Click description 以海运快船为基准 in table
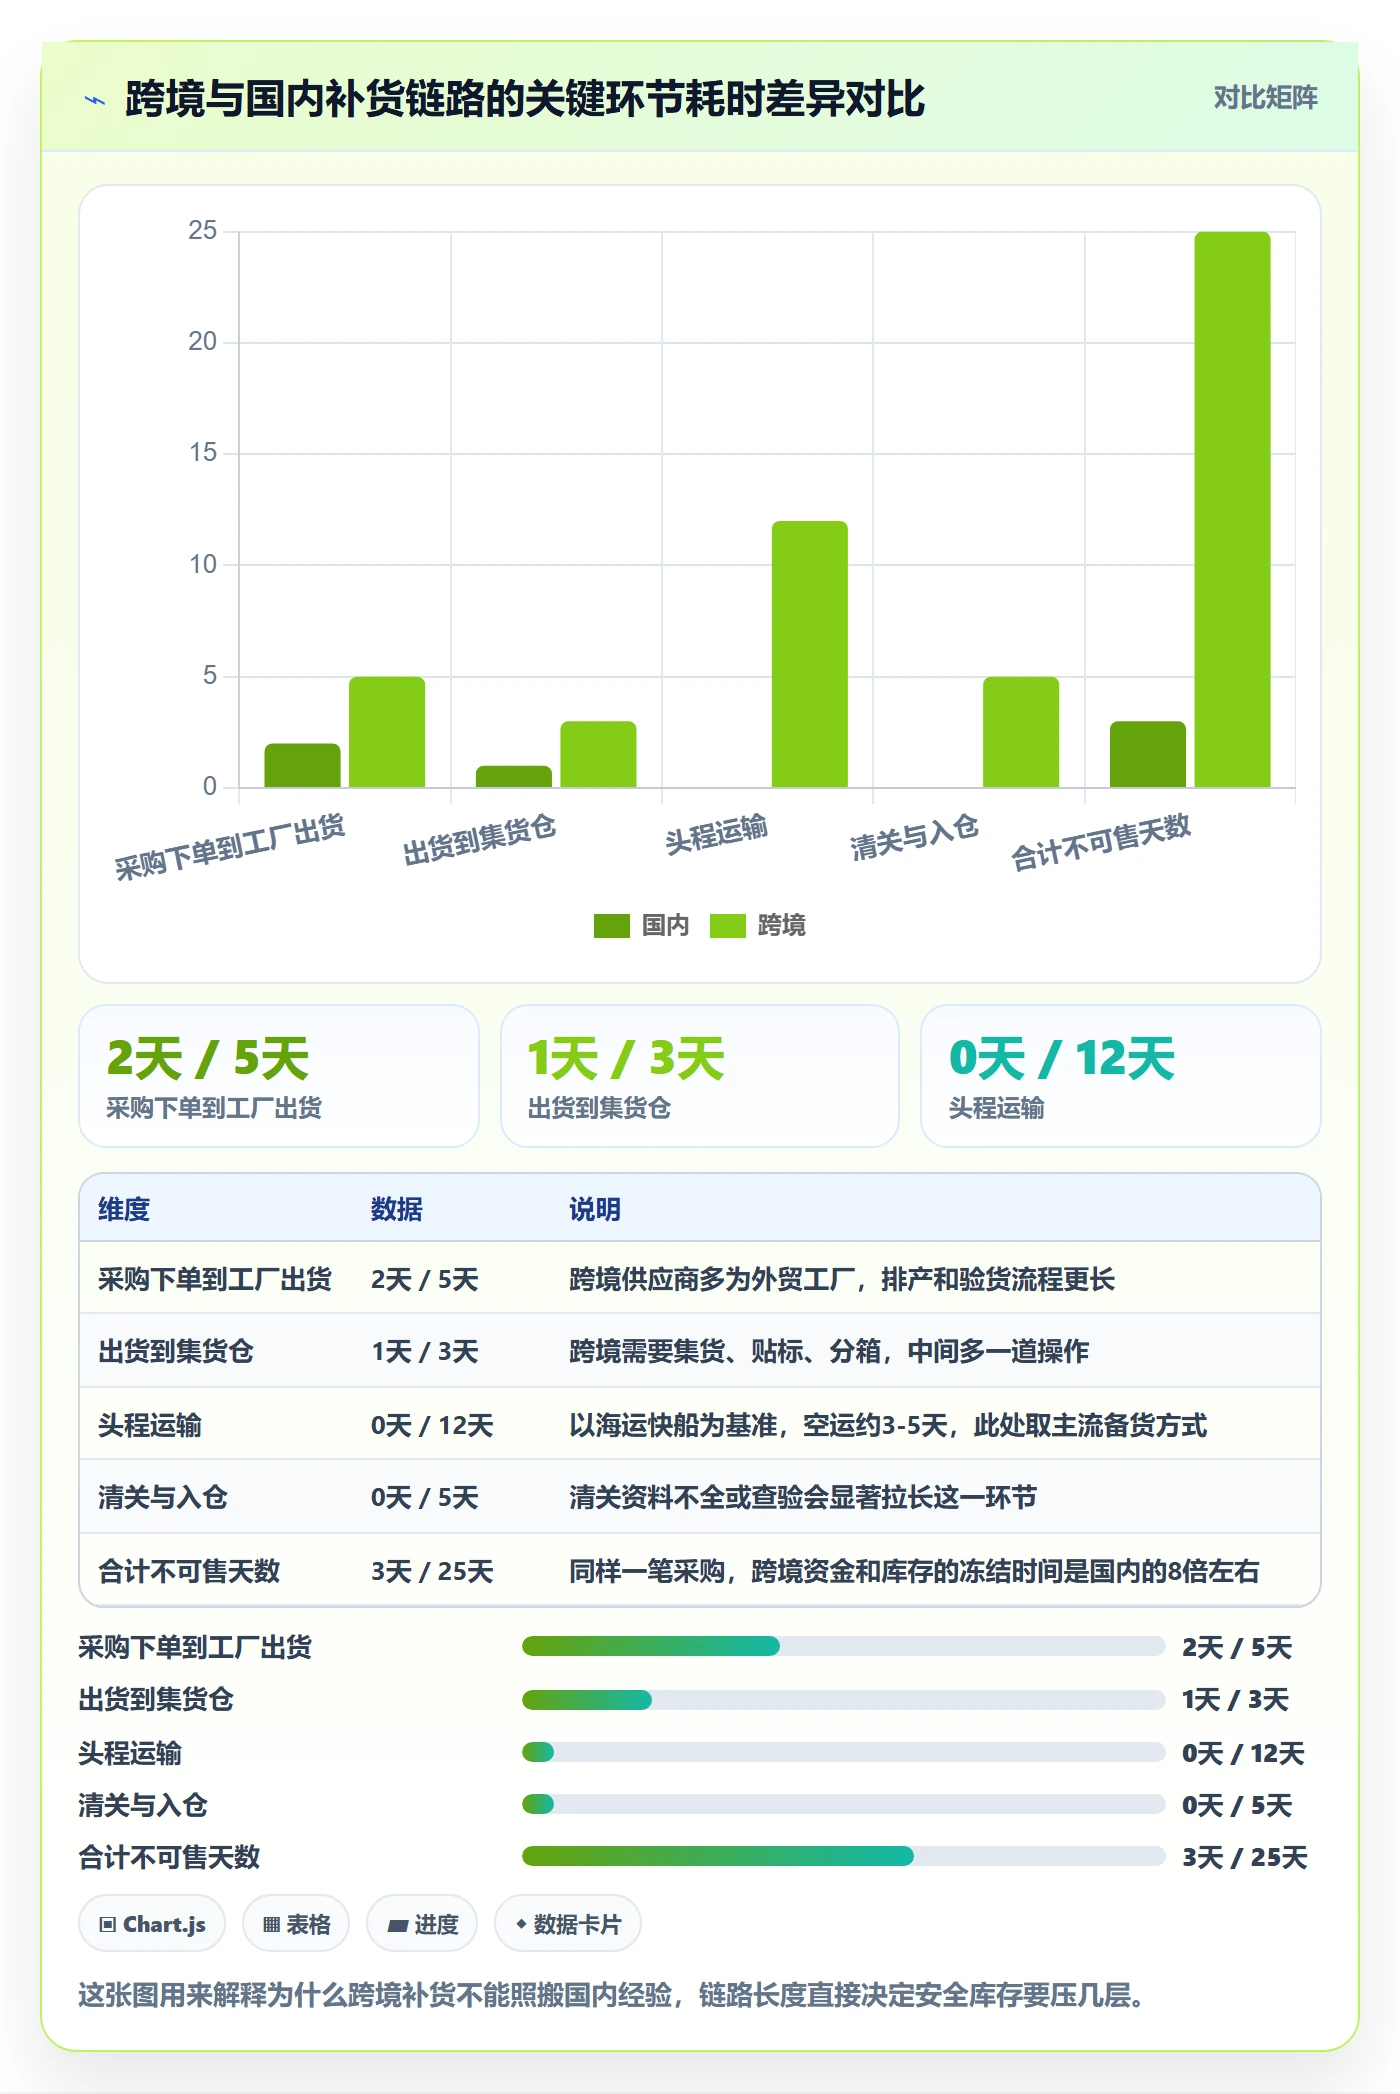This screenshot has width=1400, height=2094. 888,1425
